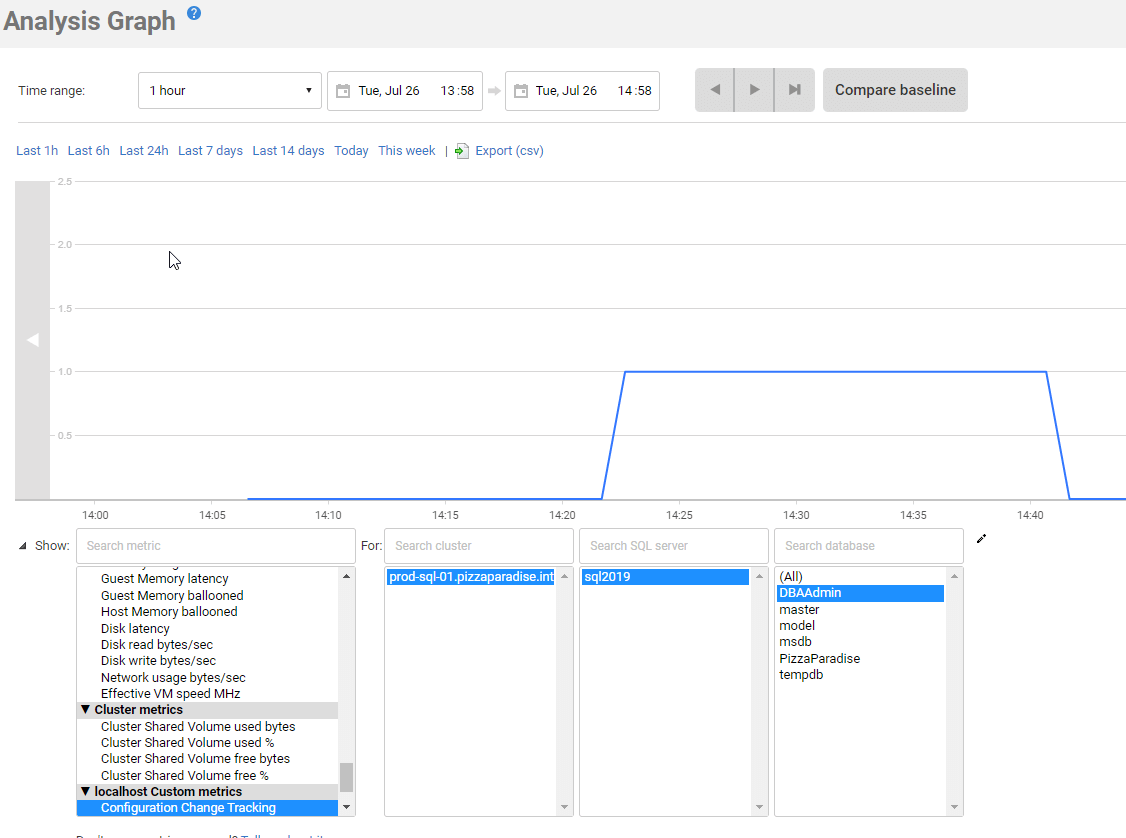Viewport: 1126px width, 838px height.
Task: Select the Today link
Action: [x=351, y=151]
